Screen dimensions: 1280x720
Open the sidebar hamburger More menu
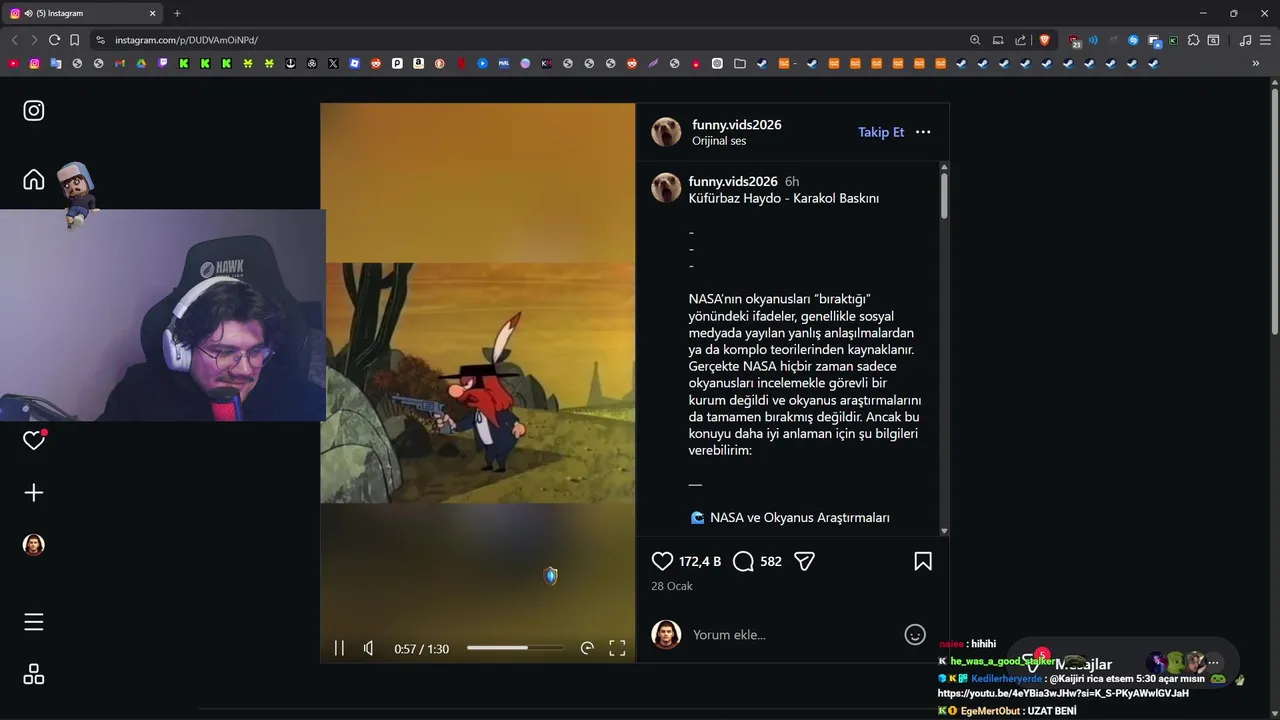[34, 622]
